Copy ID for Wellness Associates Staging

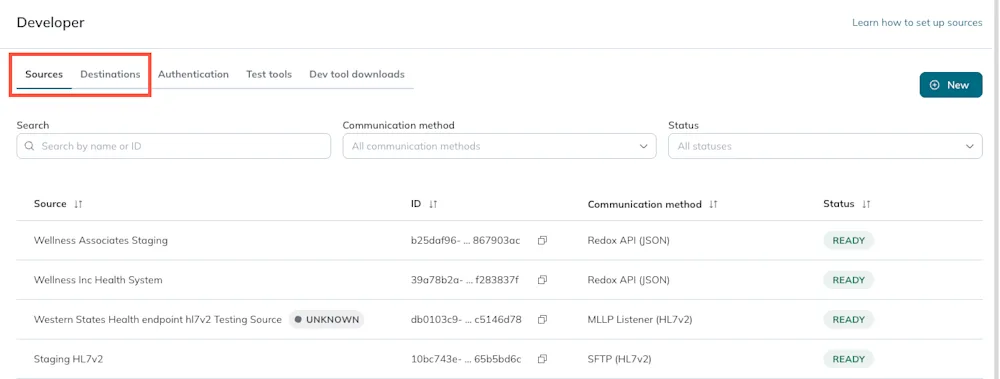pyautogui.click(x=542, y=241)
